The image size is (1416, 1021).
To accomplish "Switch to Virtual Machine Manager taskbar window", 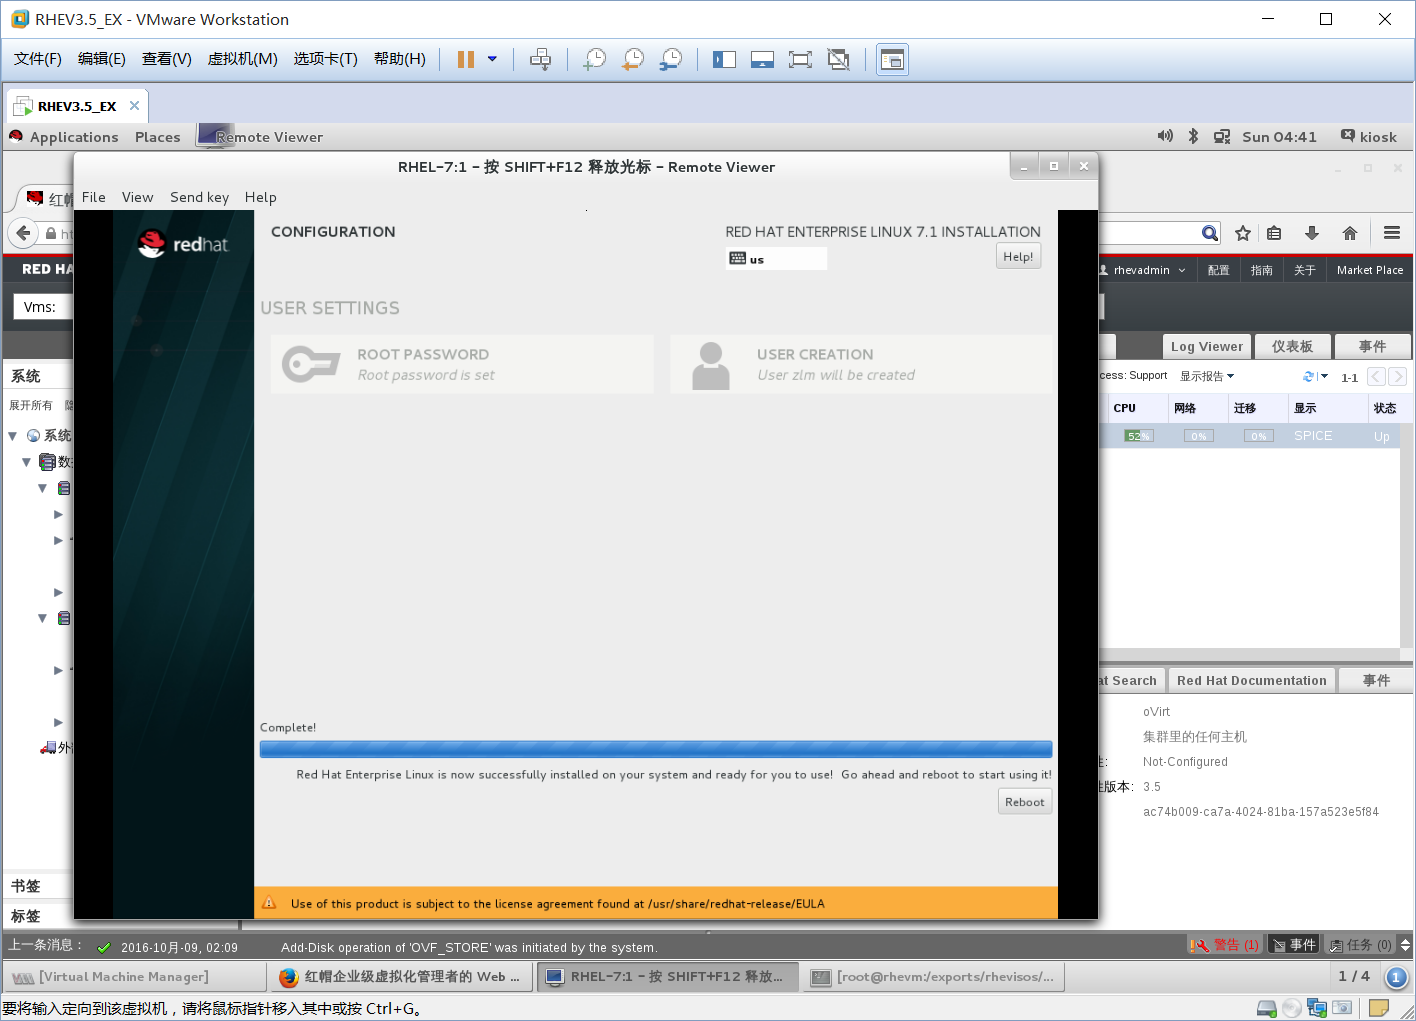I will pyautogui.click(x=135, y=977).
